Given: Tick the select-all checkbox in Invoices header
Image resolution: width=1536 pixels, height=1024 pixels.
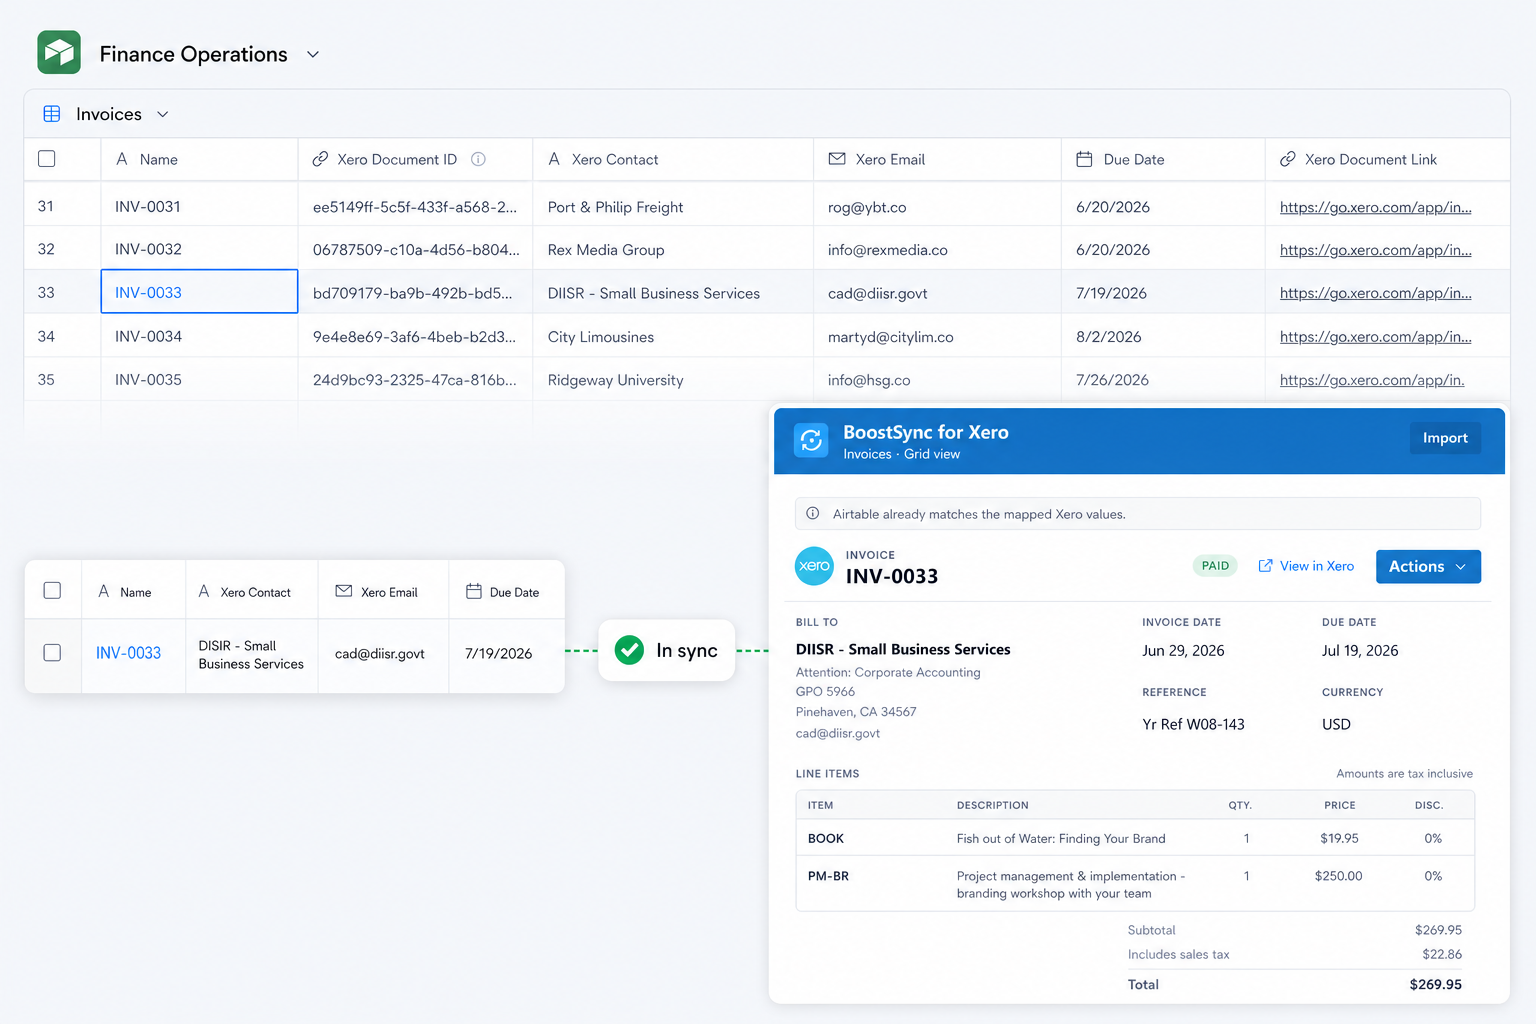Looking at the screenshot, I should (47, 158).
